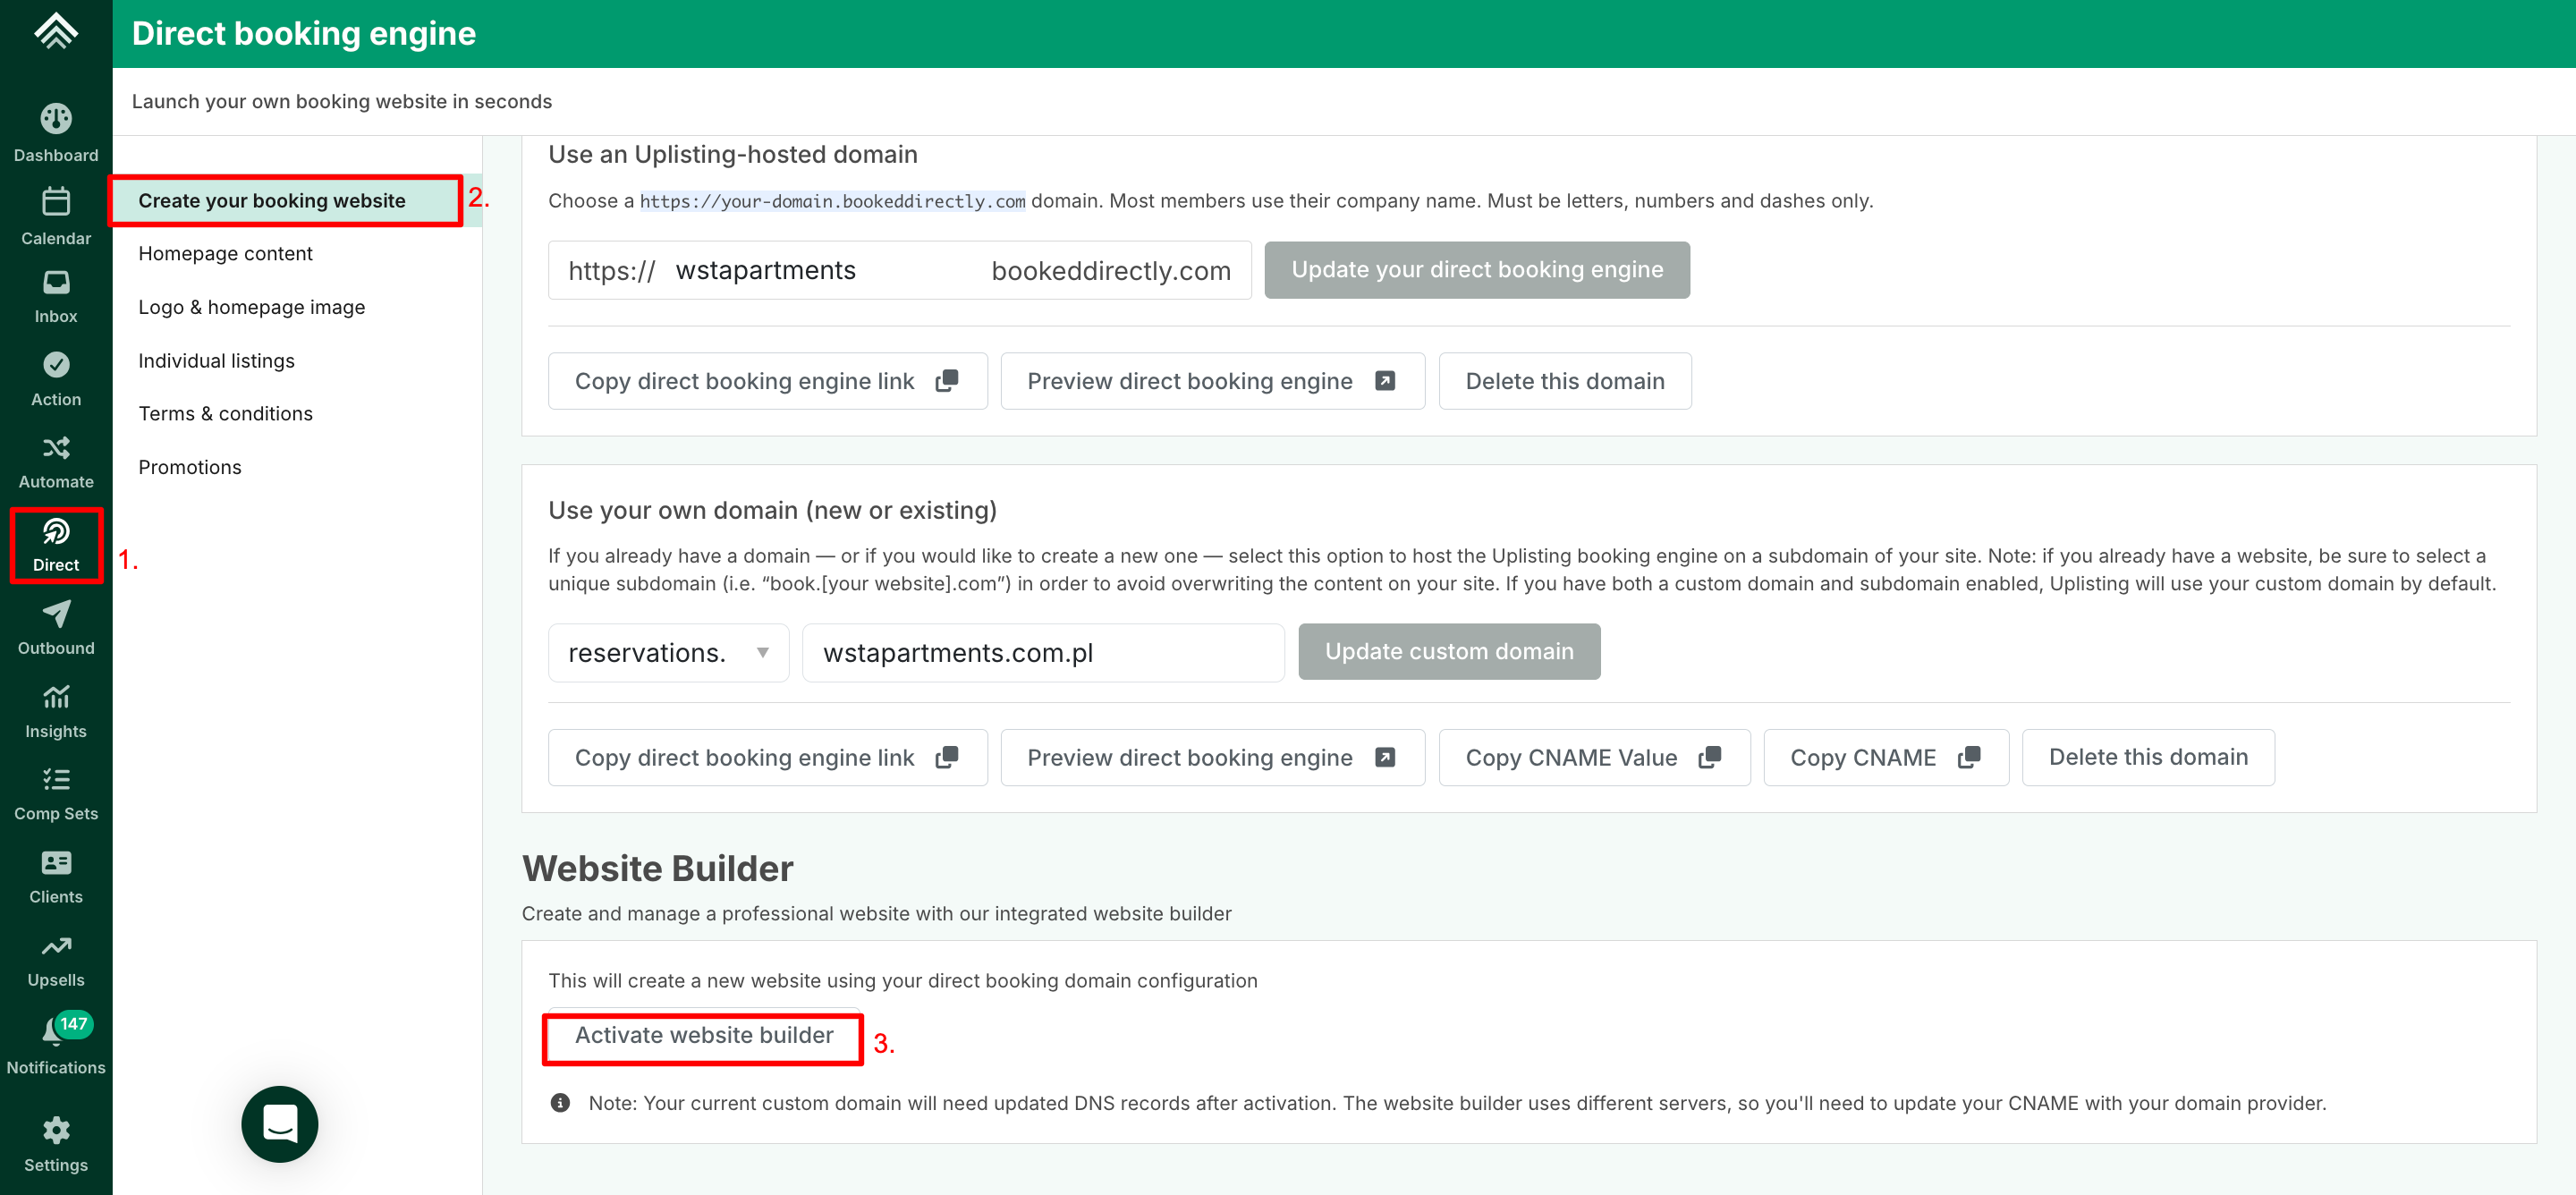Open the Inbox icon

coord(56,284)
